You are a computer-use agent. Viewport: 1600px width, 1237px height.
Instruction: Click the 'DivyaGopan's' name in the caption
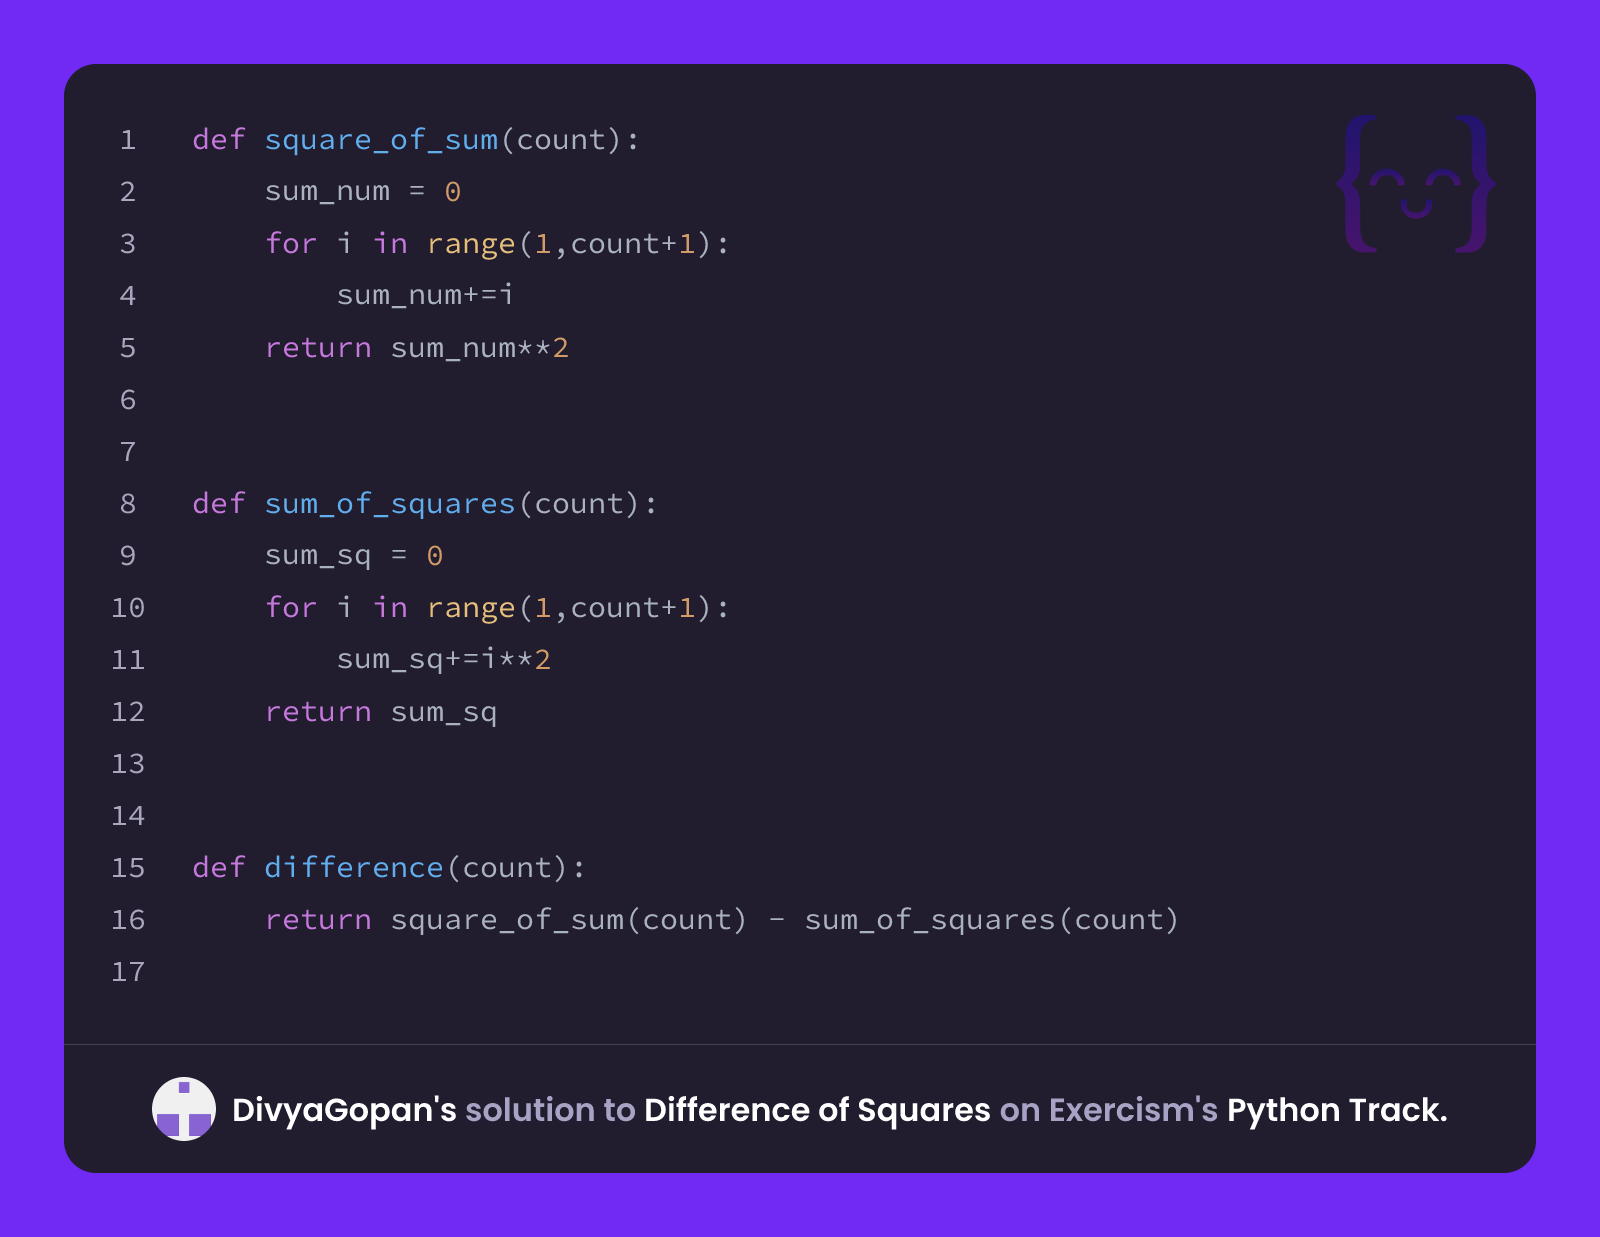click(344, 1110)
